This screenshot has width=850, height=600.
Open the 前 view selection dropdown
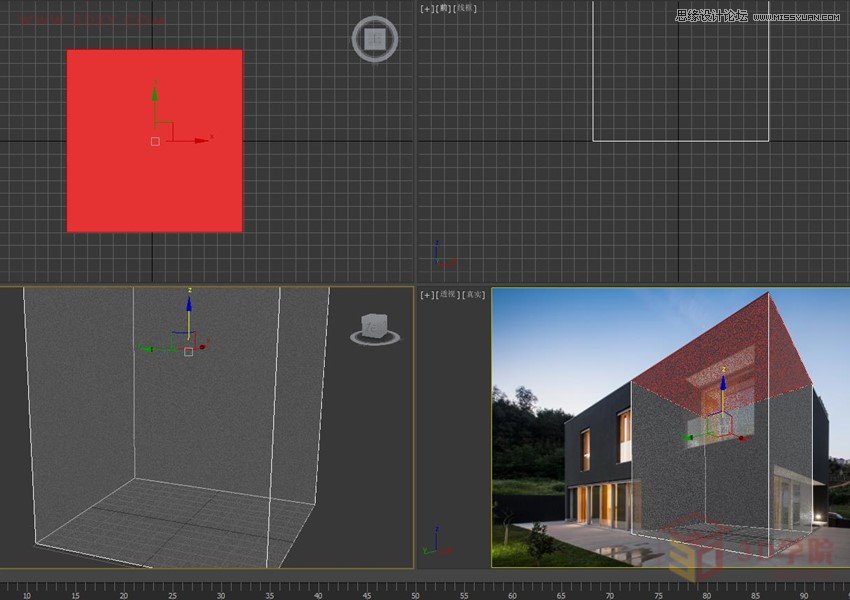(x=441, y=8)
